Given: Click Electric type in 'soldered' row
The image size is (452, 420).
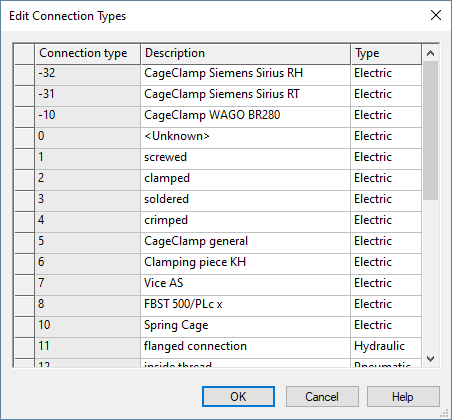Looking at the screenshot, I should click(x=386, y=201).
